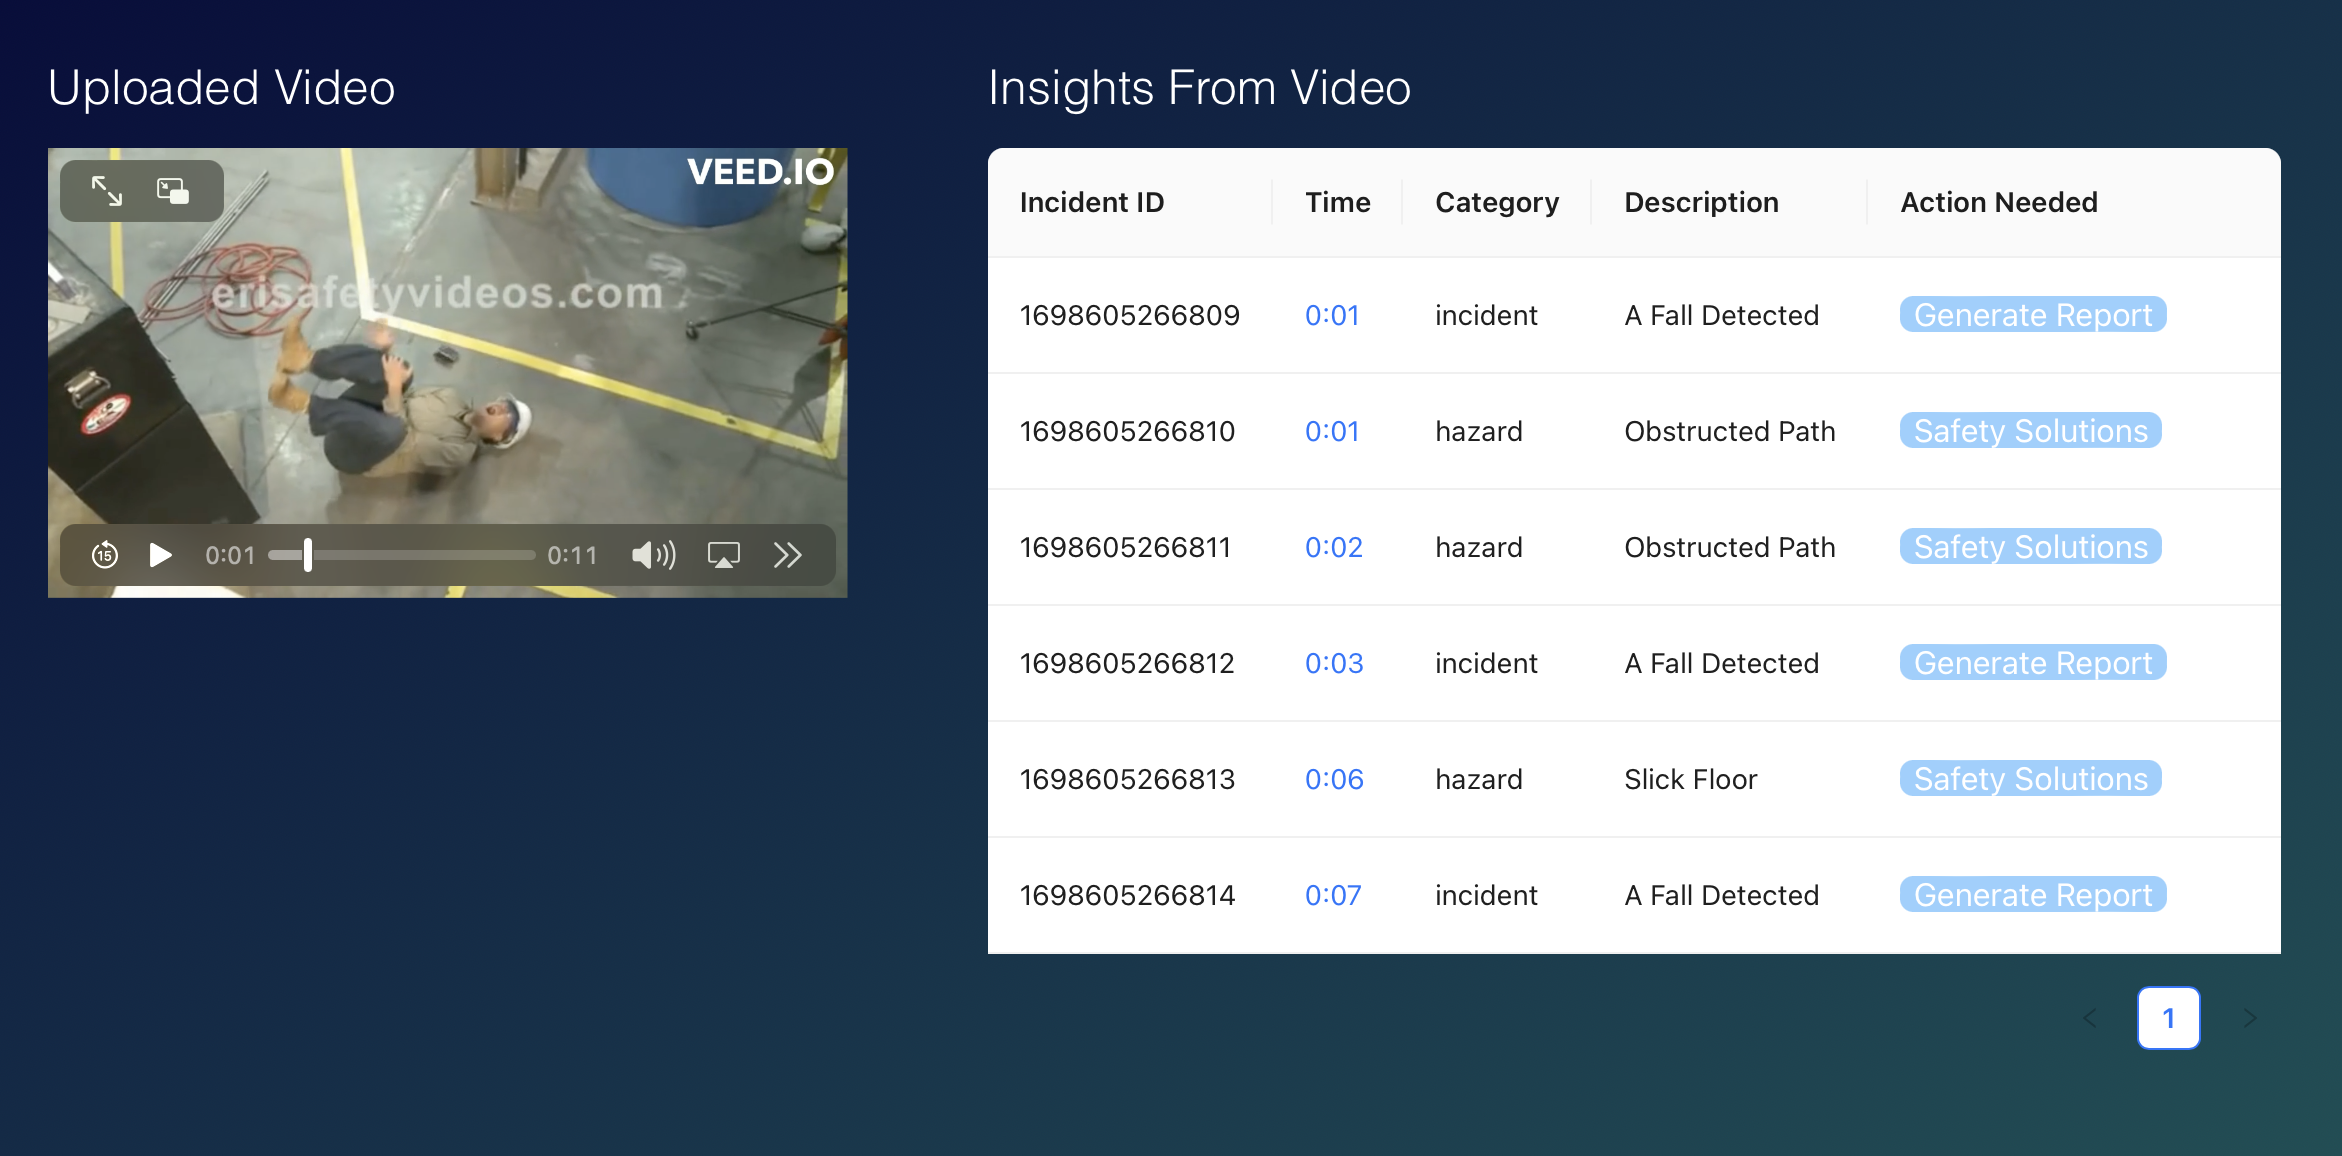The height and width of the screenshot is (1156, 2342).
Task: Generate Report for incident 1698605266814
Action: pyautogui.click(x=2032, y=894)
